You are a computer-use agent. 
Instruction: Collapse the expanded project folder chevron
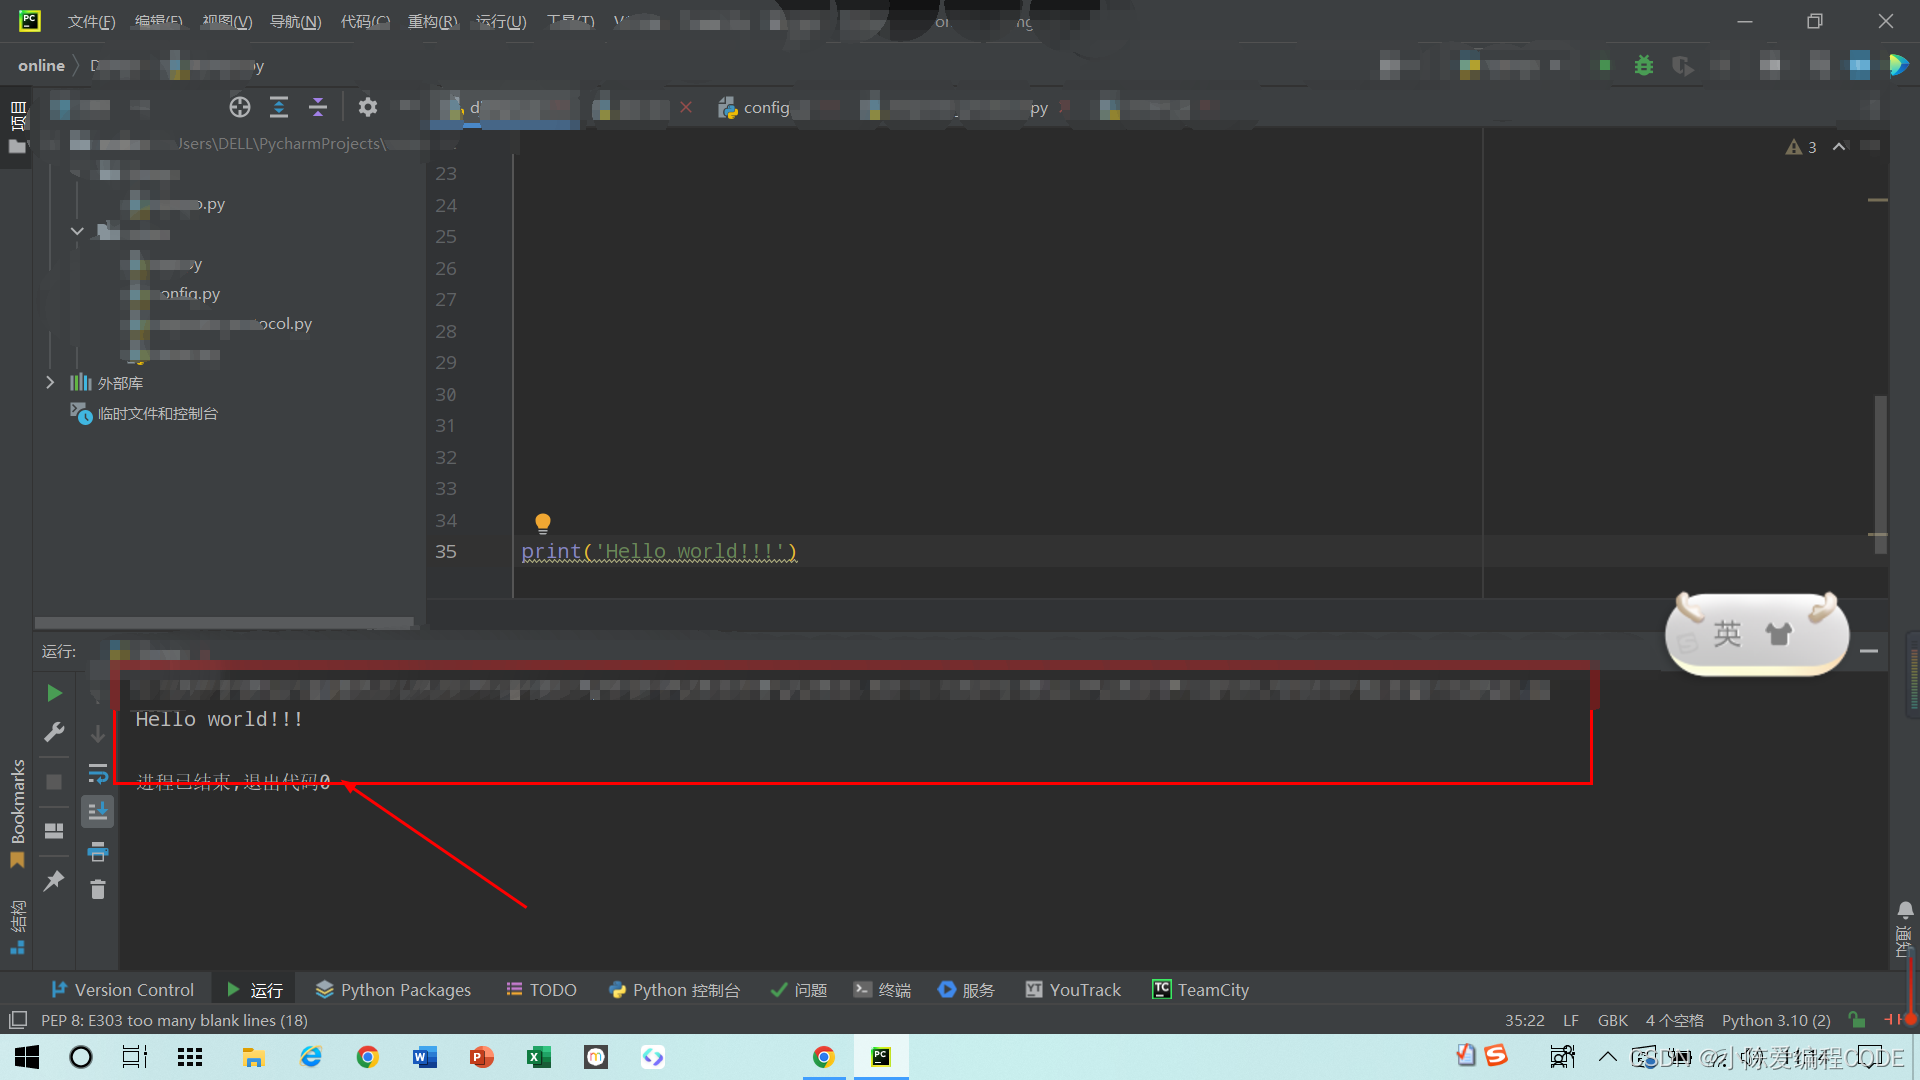pos(77,231)
